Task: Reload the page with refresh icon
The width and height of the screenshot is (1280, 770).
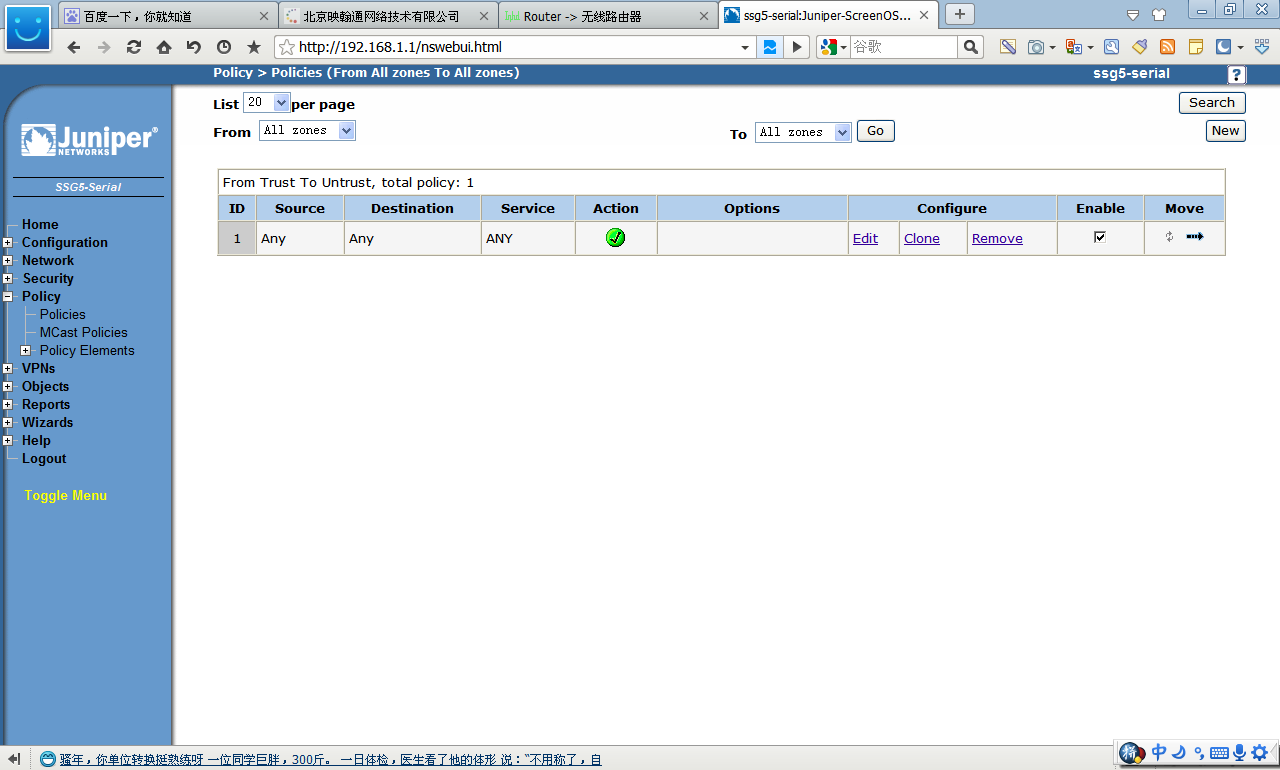Action: click(133, 47)
